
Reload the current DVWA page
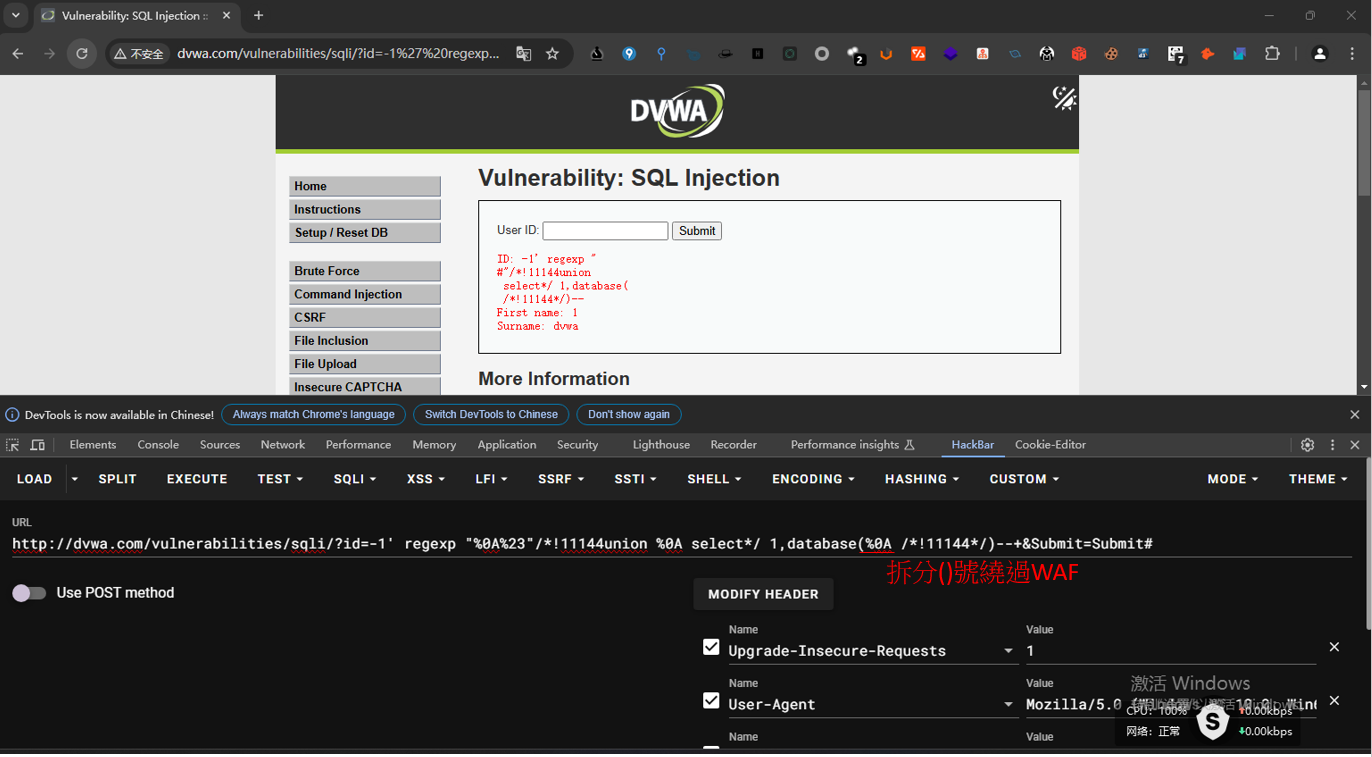coord(82,54)
